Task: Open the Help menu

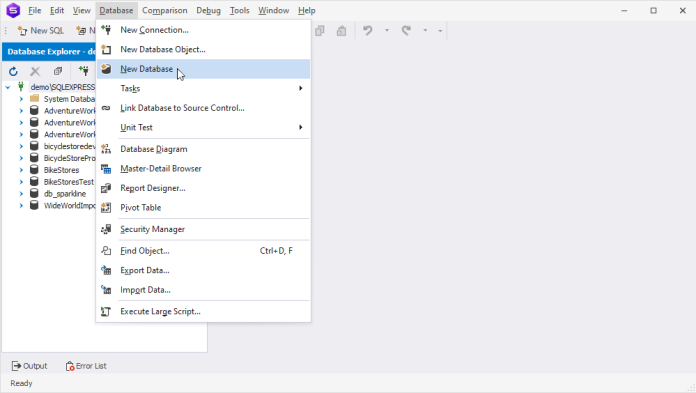Action: [x=307, y=10]
